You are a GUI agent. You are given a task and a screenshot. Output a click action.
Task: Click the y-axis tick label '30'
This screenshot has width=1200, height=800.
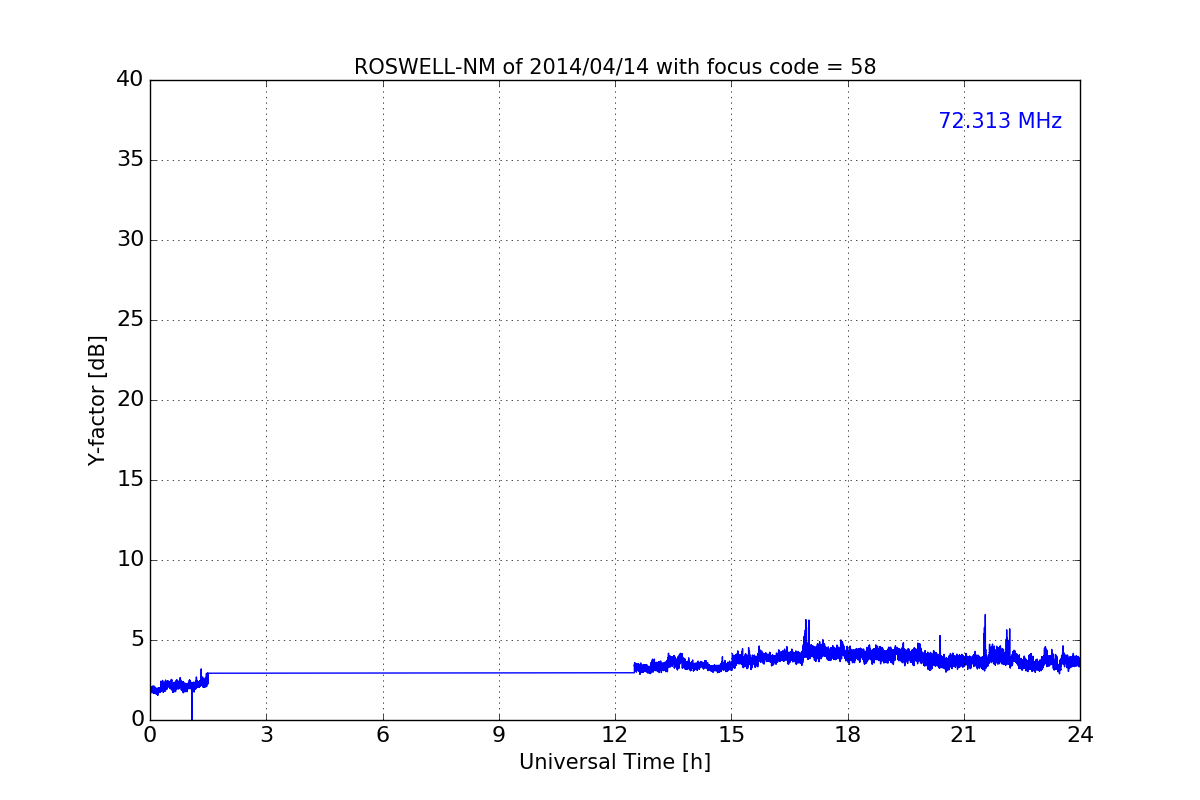click(x=130, y=240)
